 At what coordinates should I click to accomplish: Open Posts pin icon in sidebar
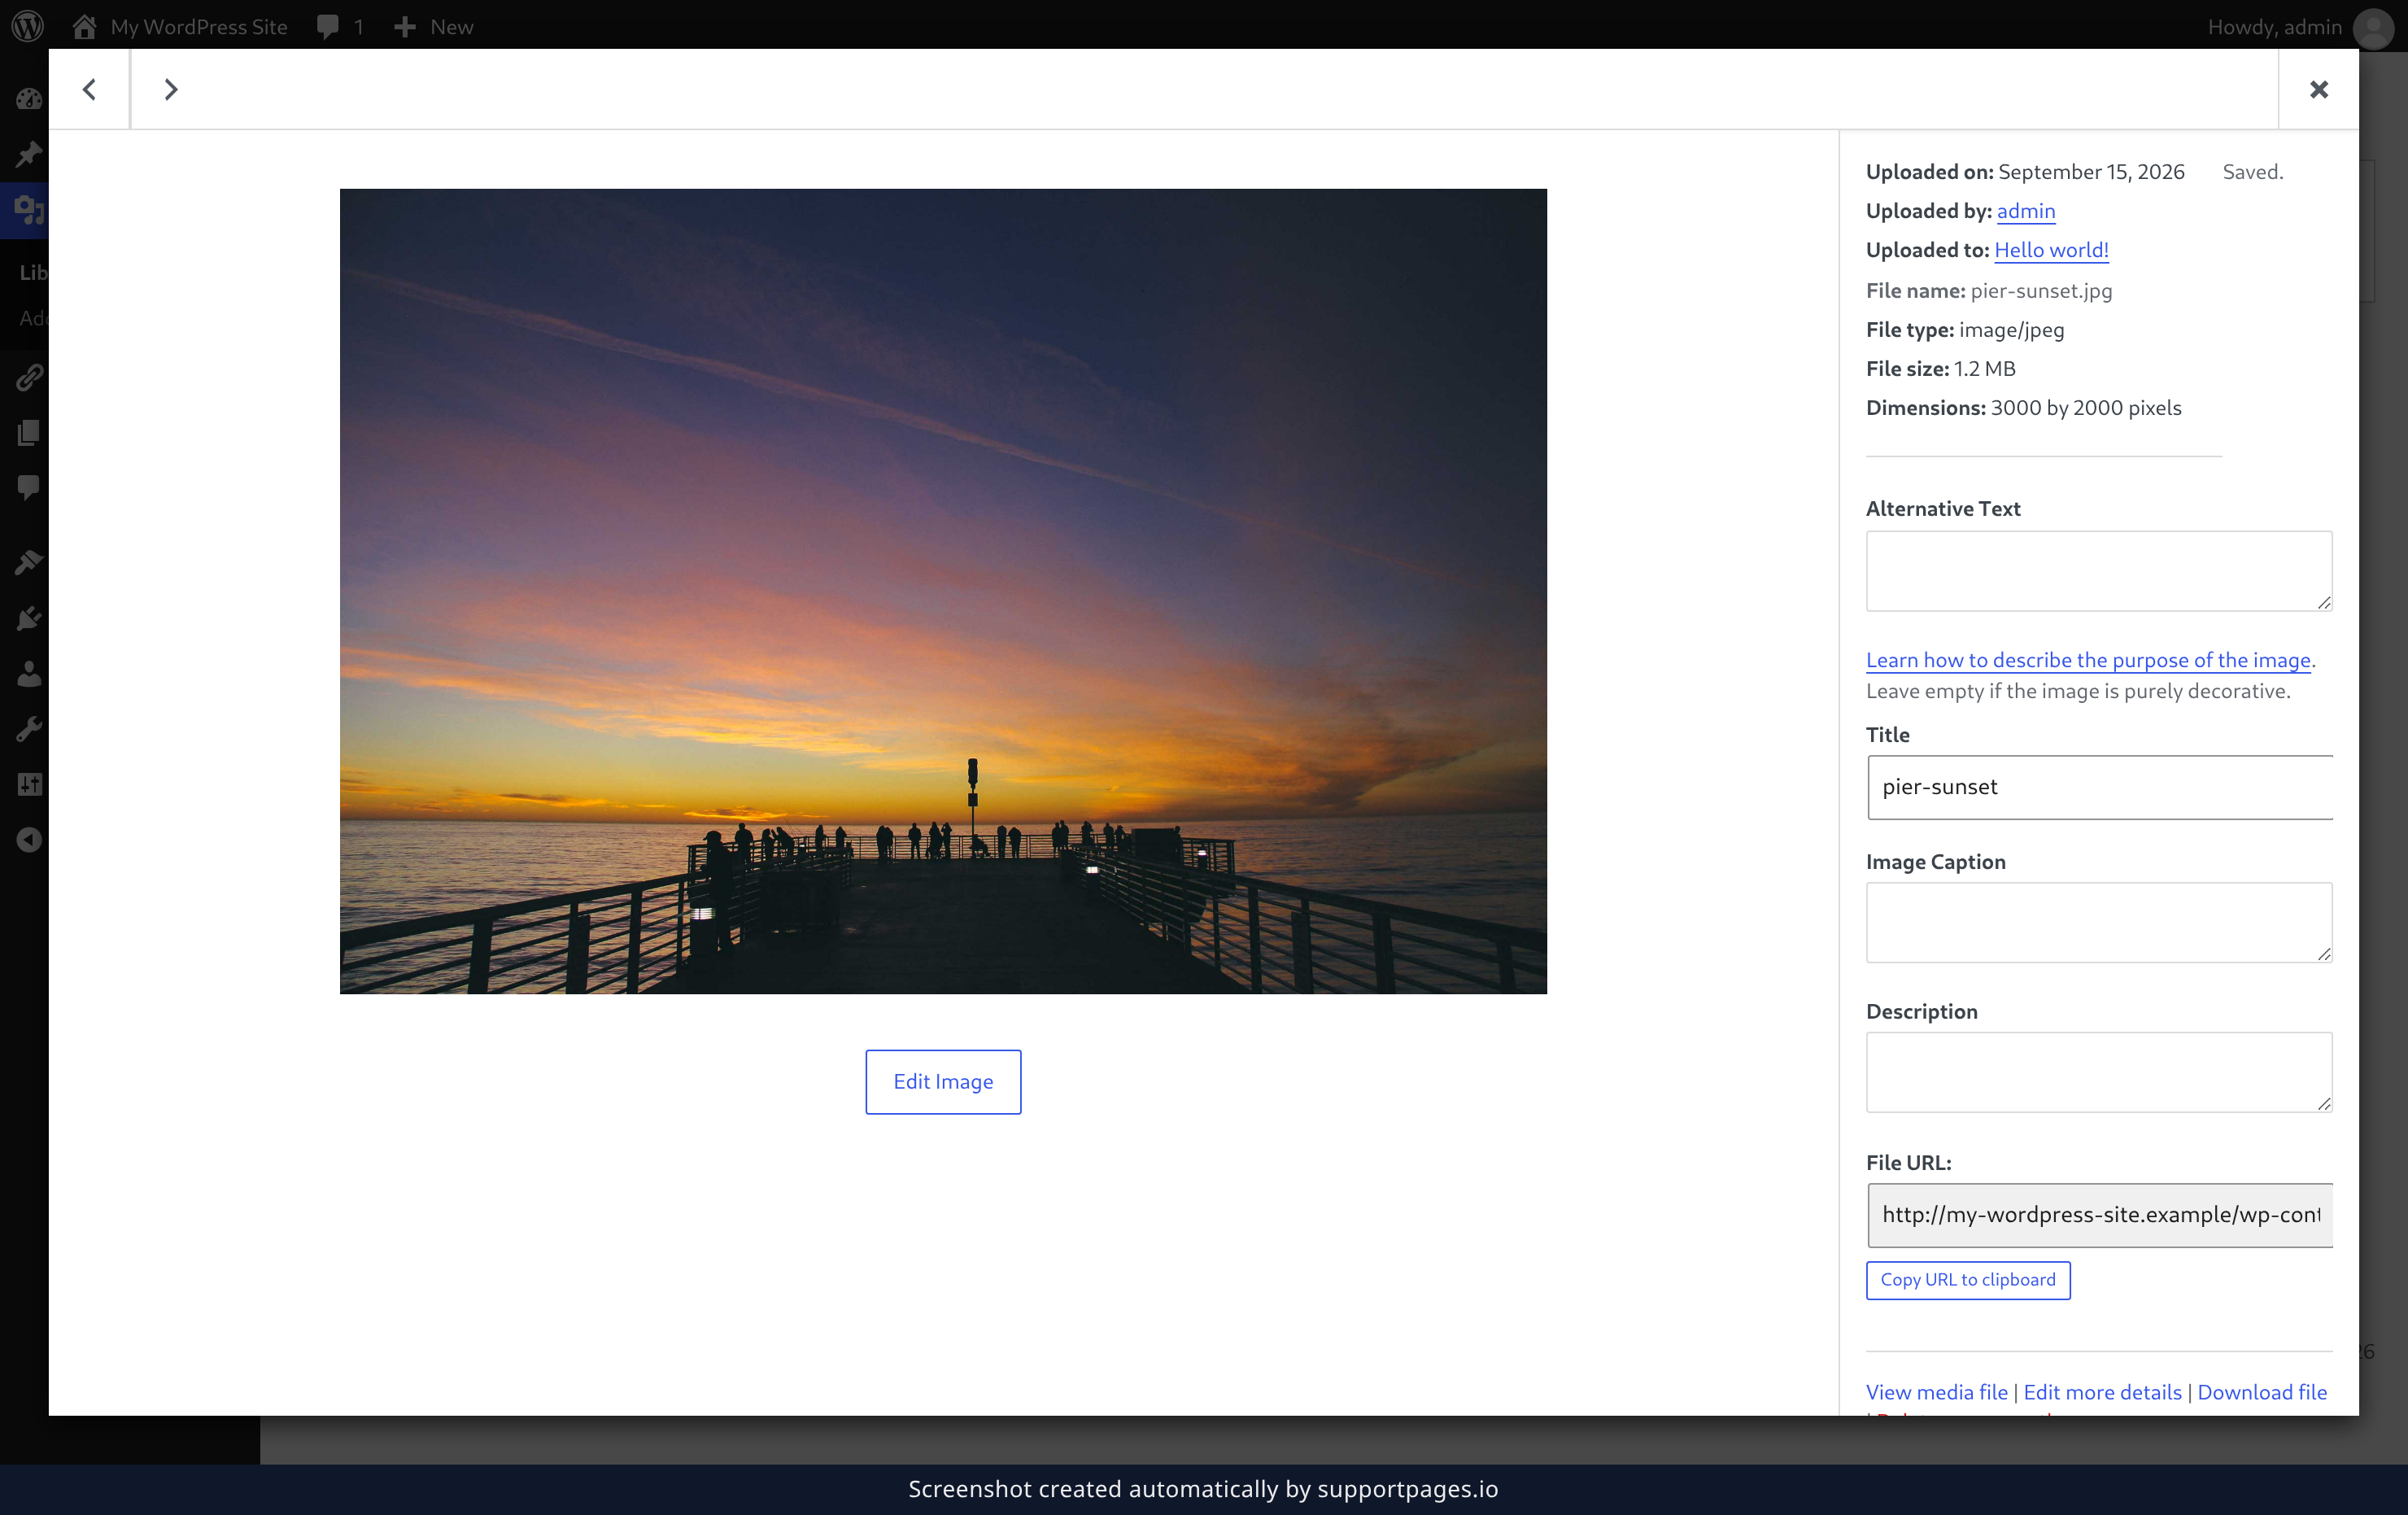point(28,154)
